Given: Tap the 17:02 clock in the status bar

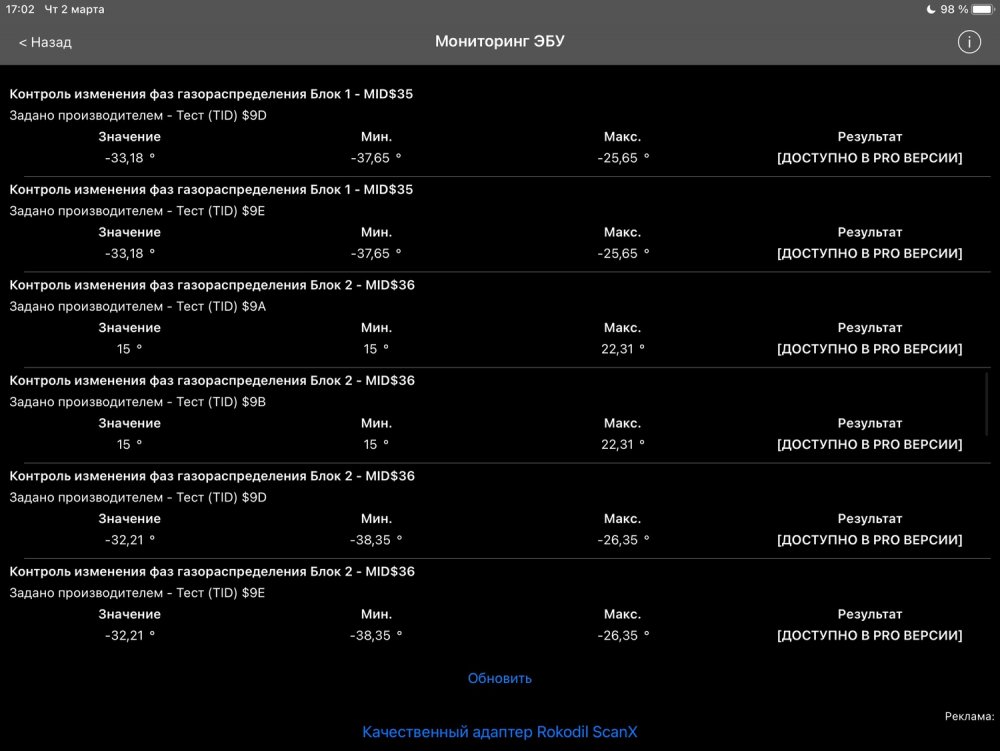Looking at the screenshot, I should point(20,9).
